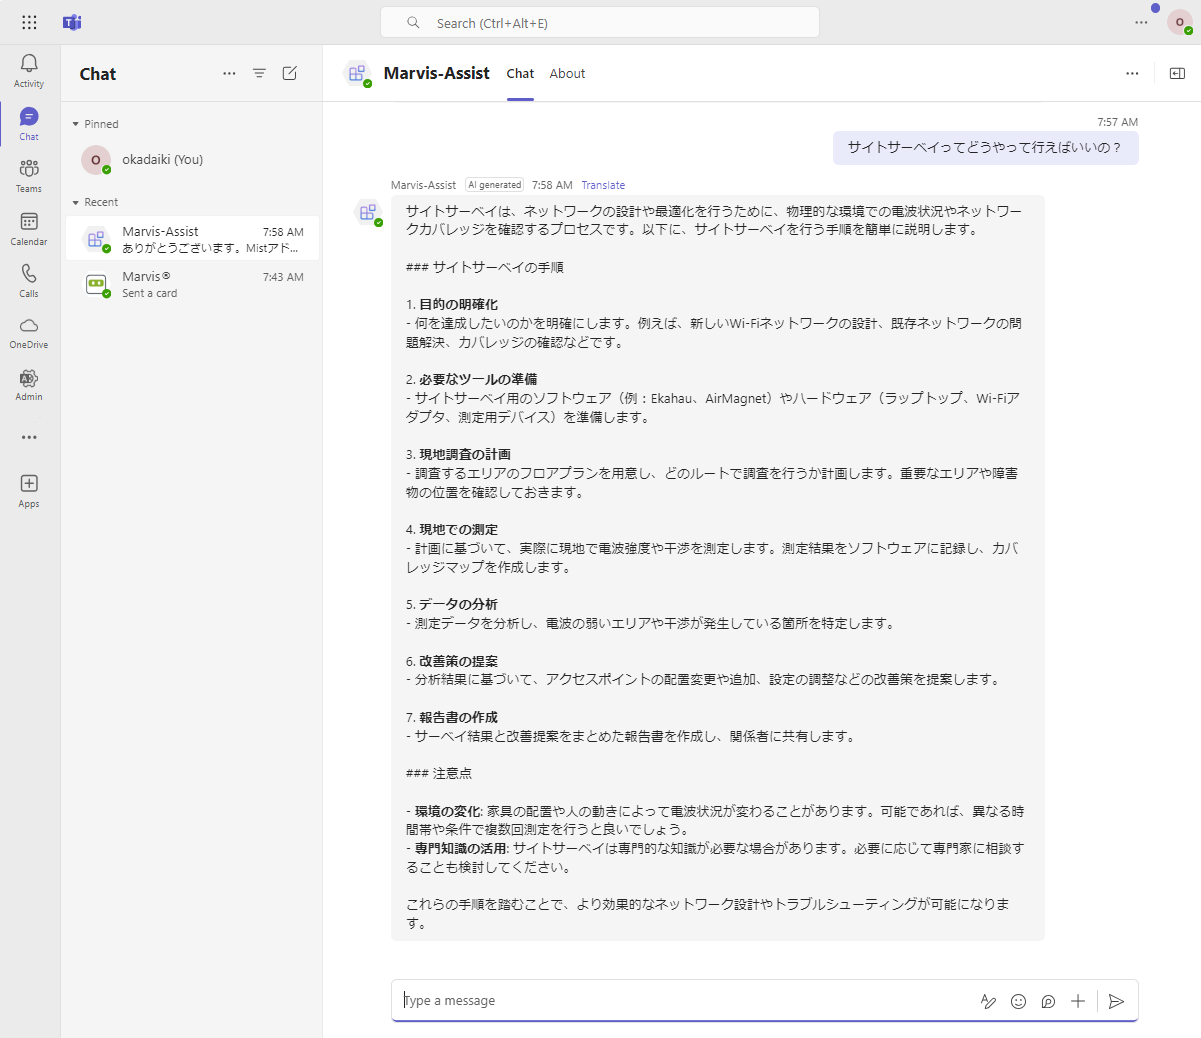Open the Activity feed
The width and height of the screenshot is (1201, 1038).
29,70
